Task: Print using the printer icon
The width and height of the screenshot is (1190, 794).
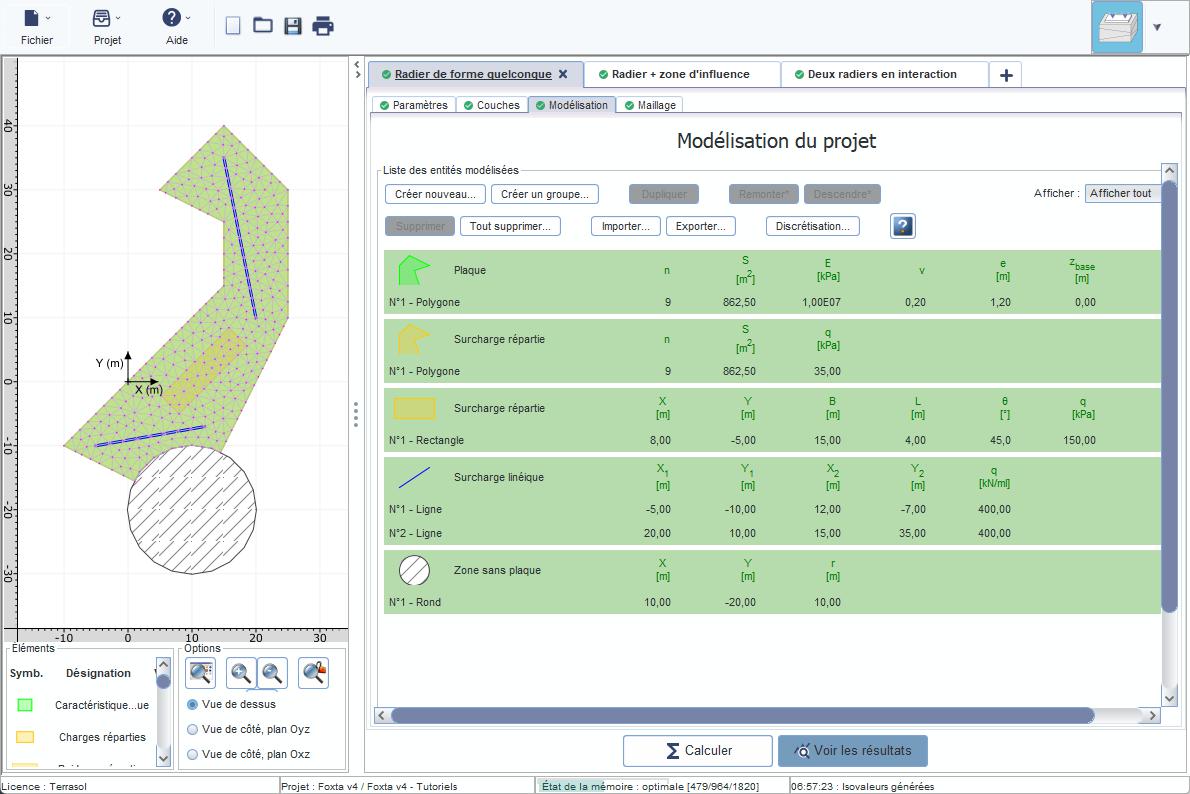Action: pyautogui.click(x=323, y=26)
